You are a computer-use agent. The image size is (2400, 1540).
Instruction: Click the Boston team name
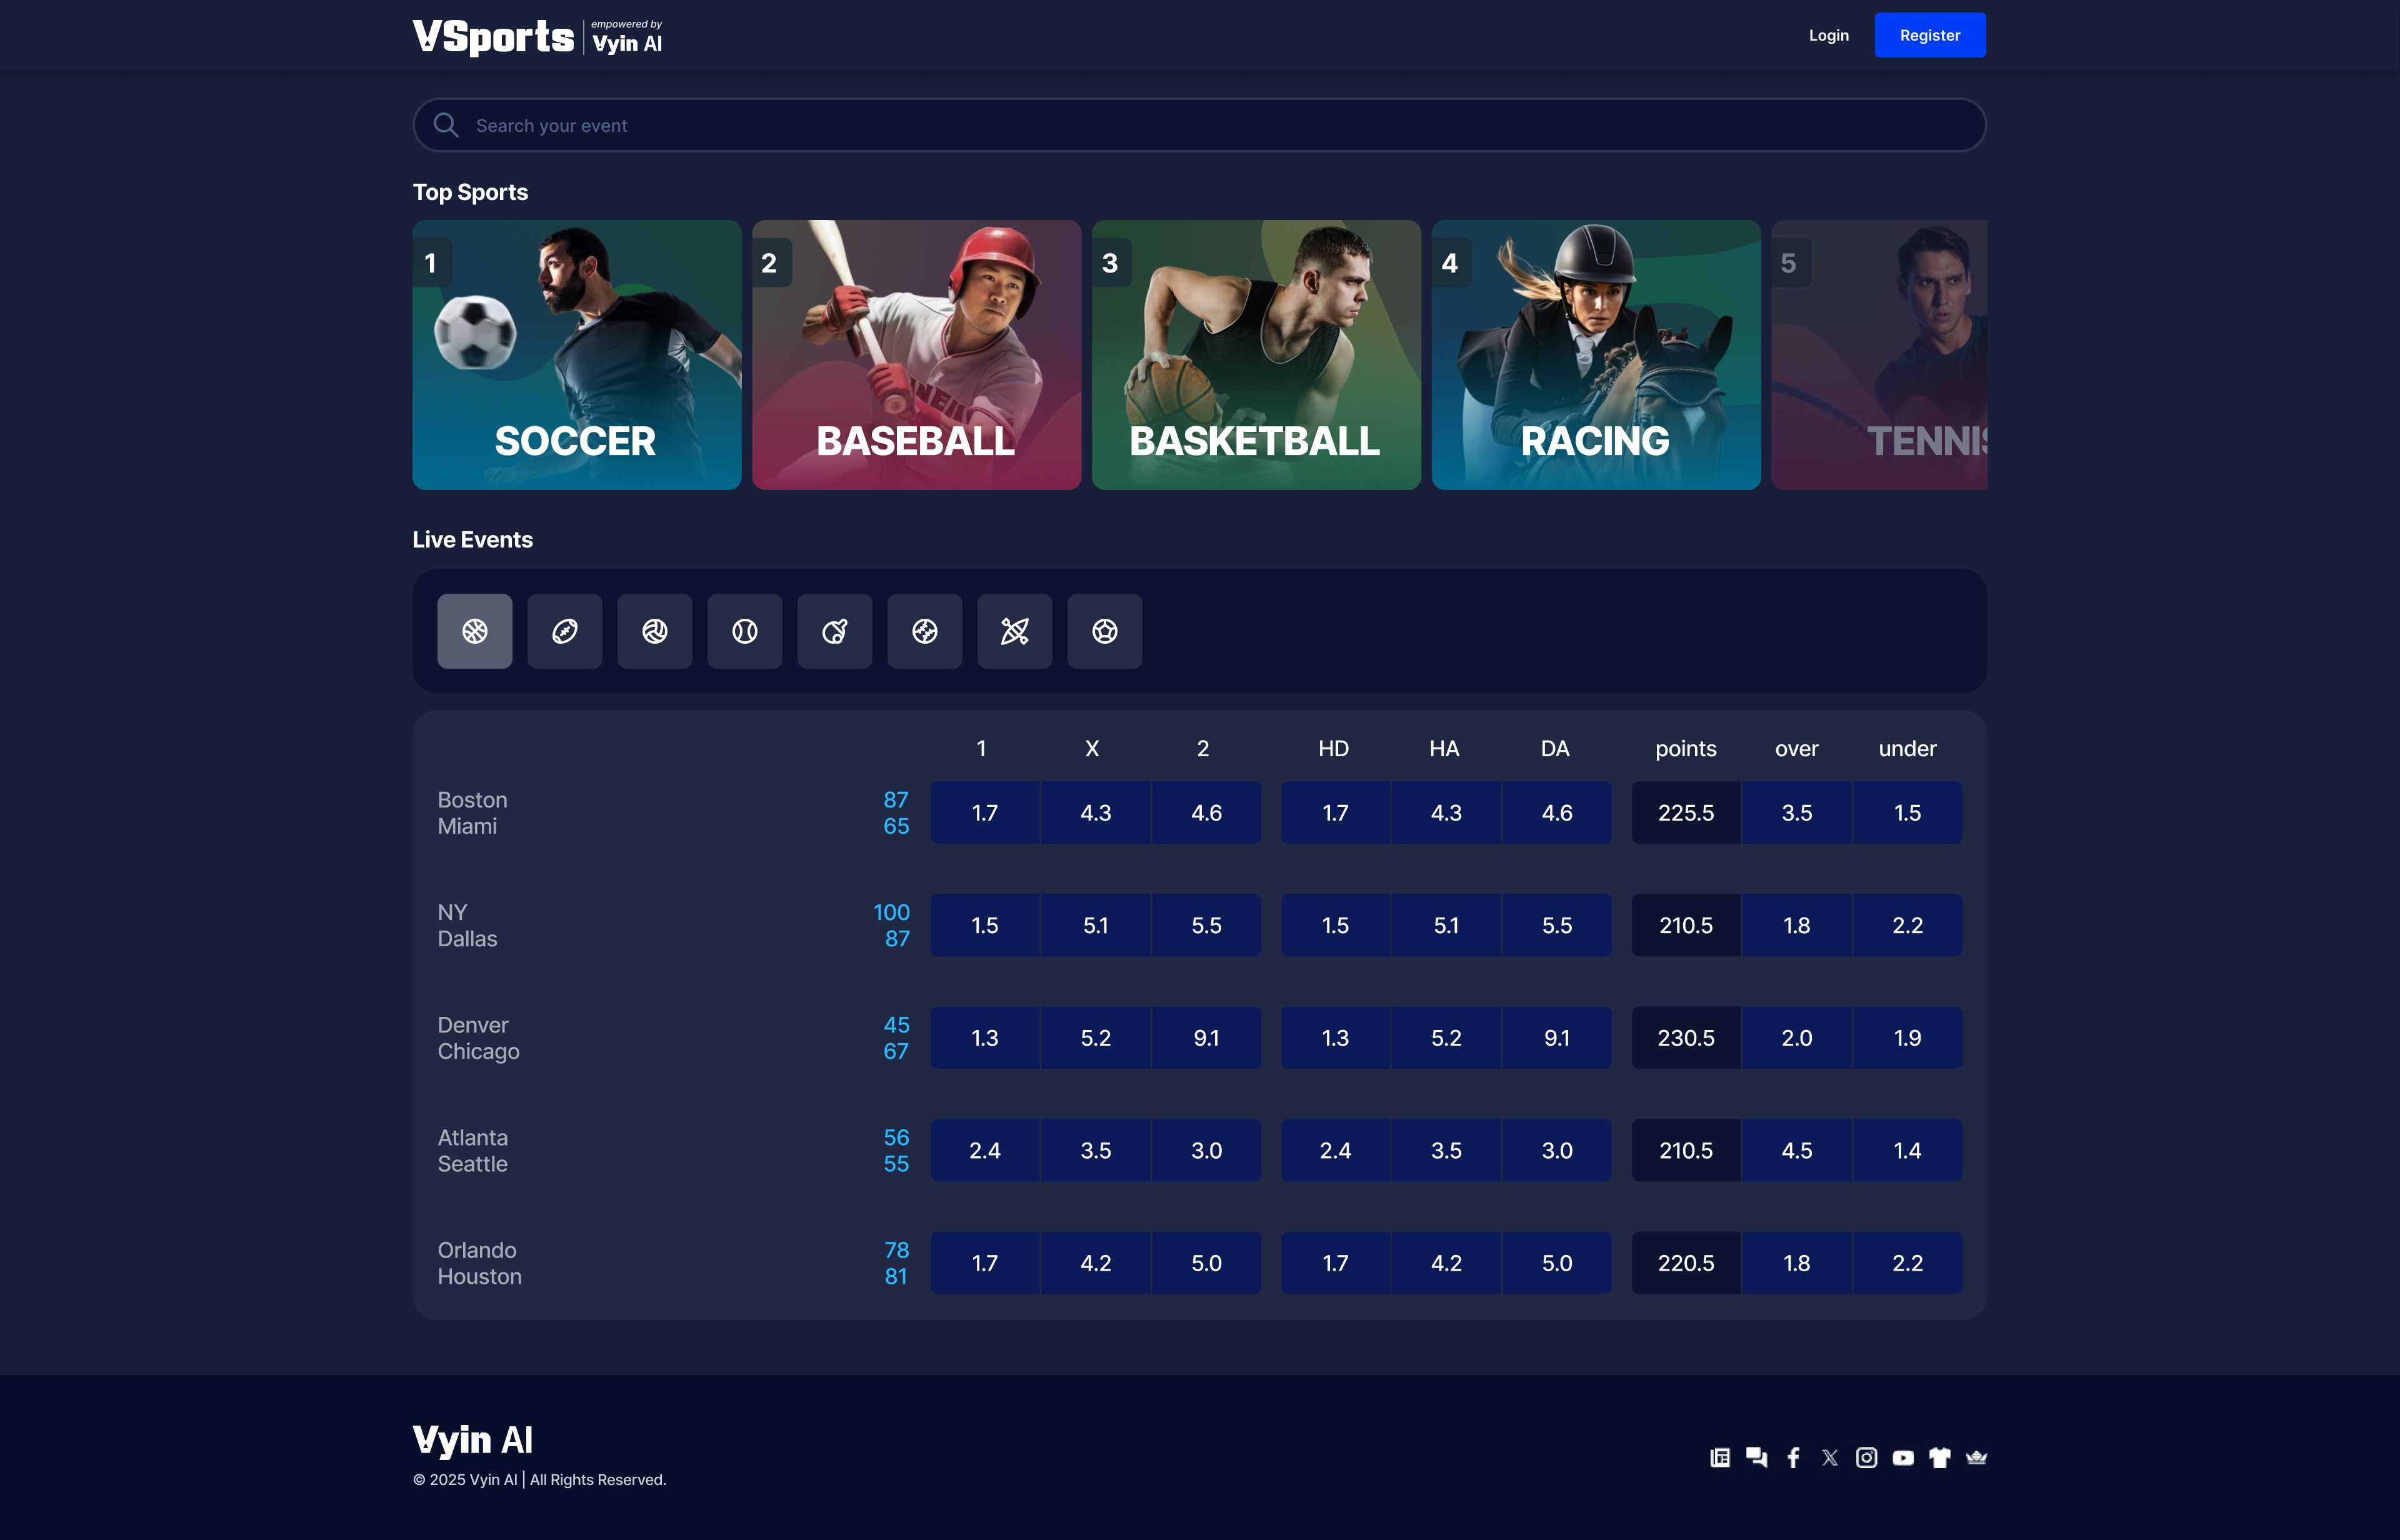click(472, 800)
